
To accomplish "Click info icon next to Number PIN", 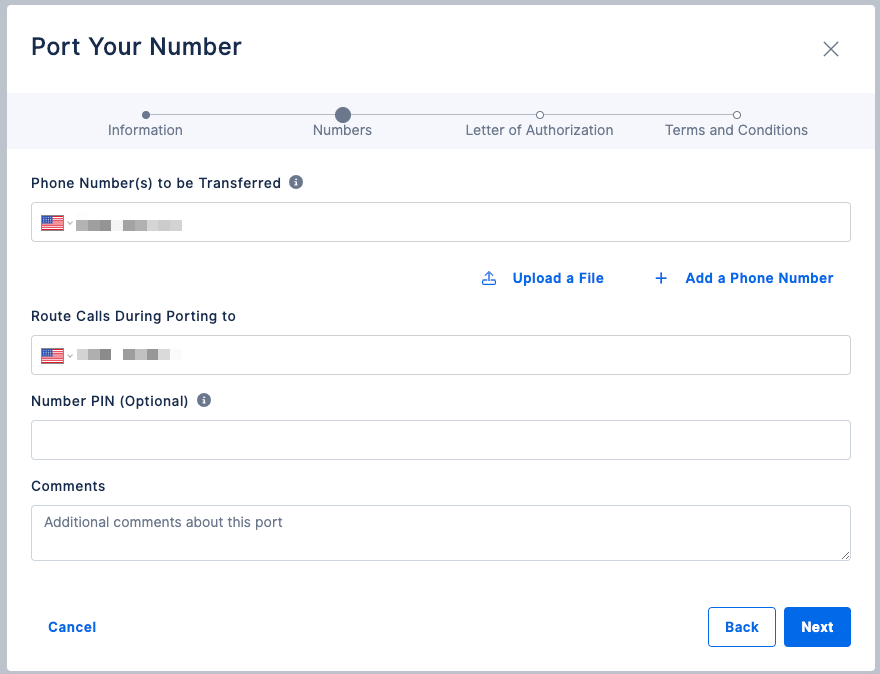I will [204, 400].
